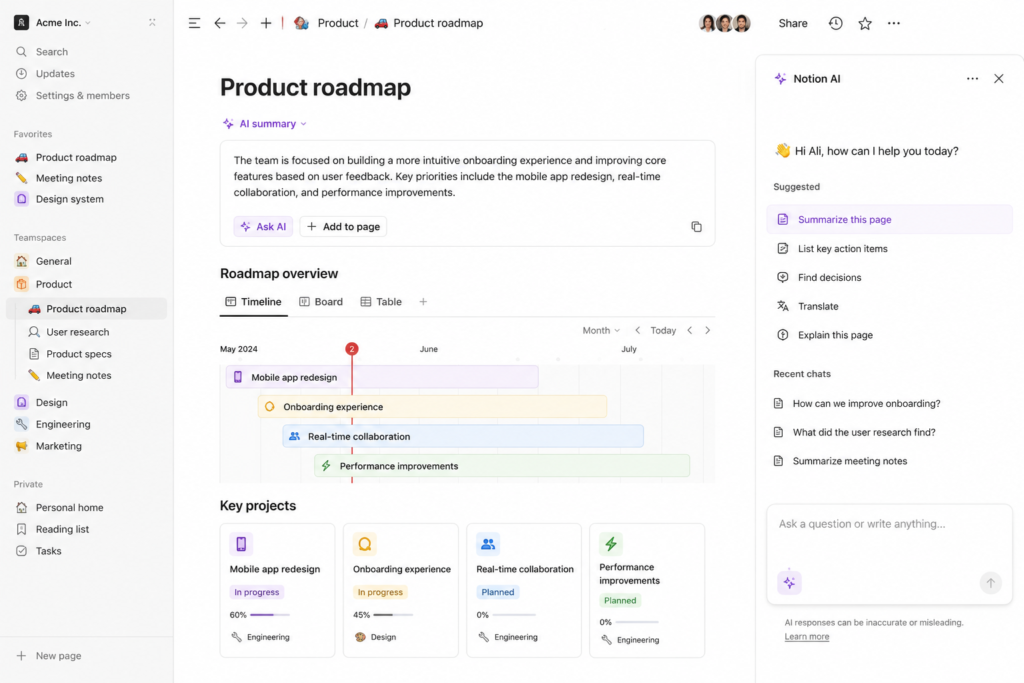
Task: Open Acme Inc. workspace switcher
Action: click(x=53, y=22)
